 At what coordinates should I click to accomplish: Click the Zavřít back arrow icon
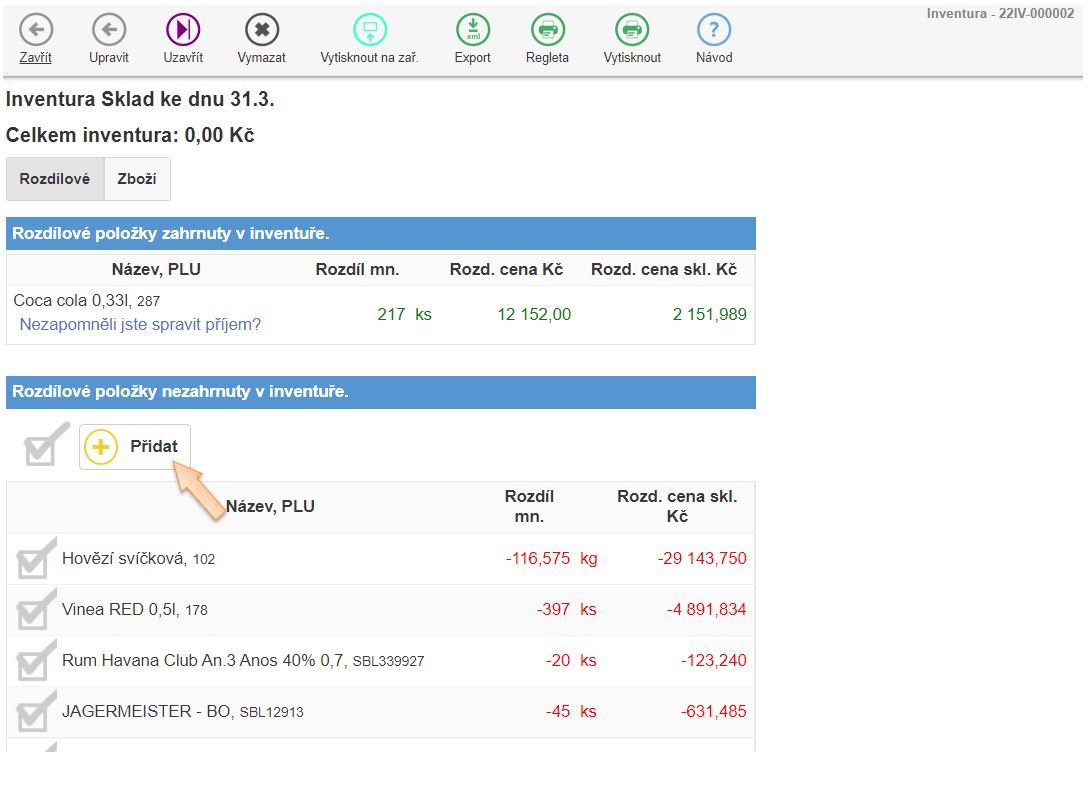36,30
